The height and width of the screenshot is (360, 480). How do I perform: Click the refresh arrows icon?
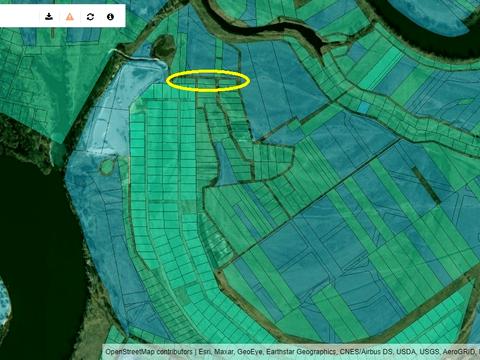[x=90, y=17]
